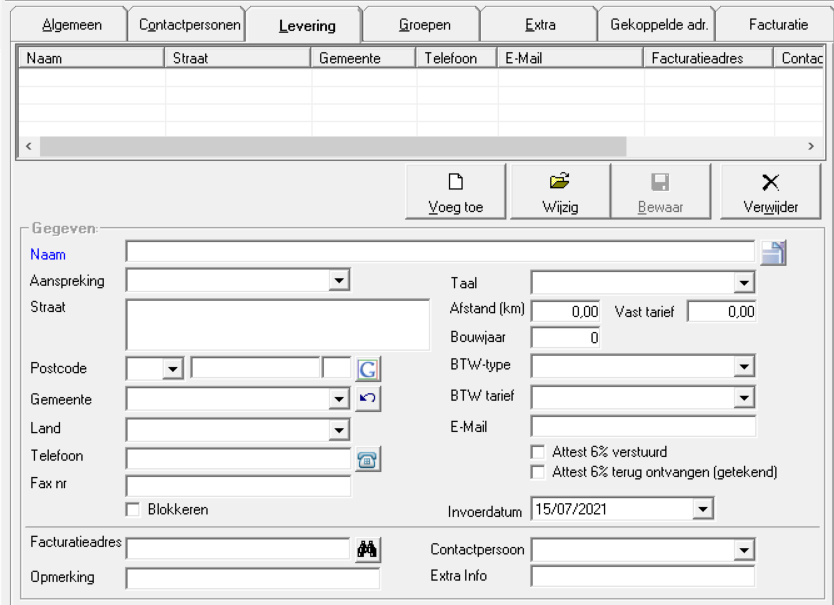Click the Telefoon column header
Screen dimensions: 834x605
[457, 58]
